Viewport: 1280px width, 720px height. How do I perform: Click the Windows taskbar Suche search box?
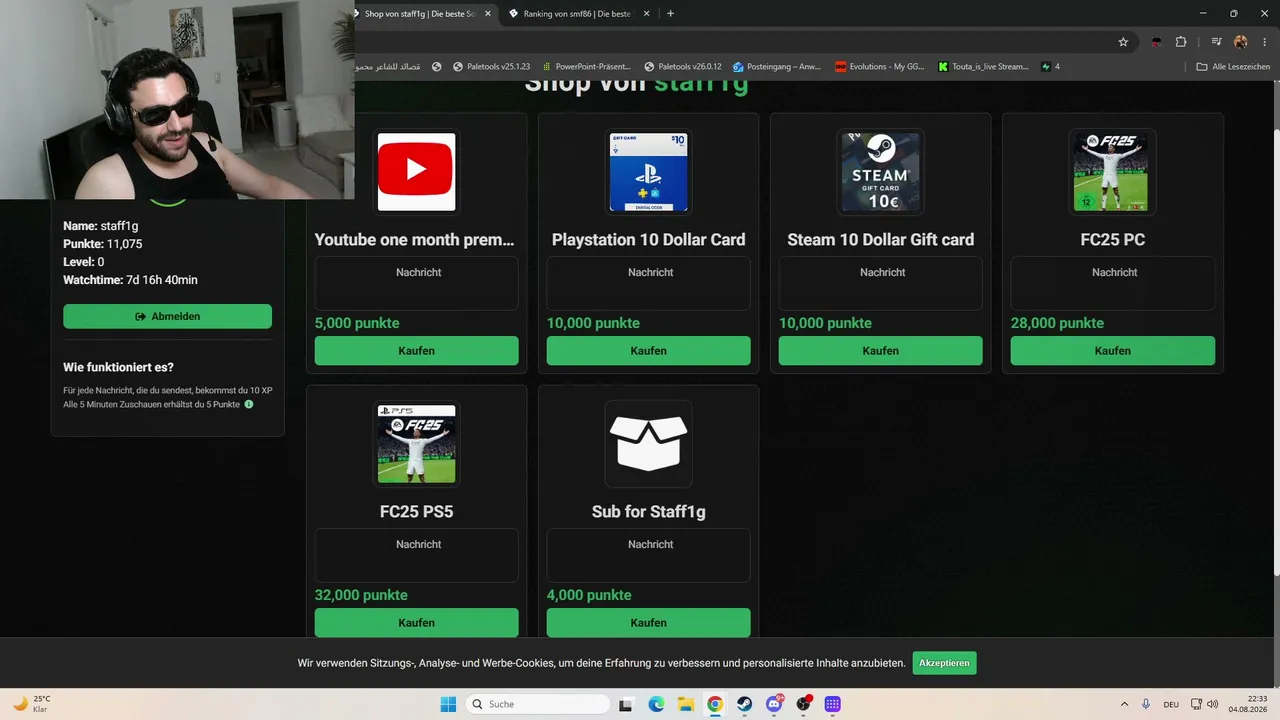coord(538,704)
